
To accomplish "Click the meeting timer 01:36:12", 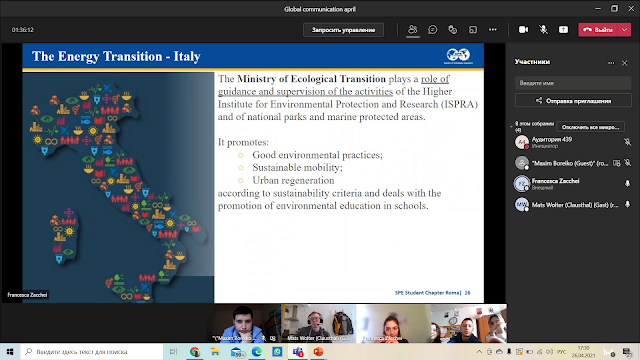I will (x=22, y=30).
